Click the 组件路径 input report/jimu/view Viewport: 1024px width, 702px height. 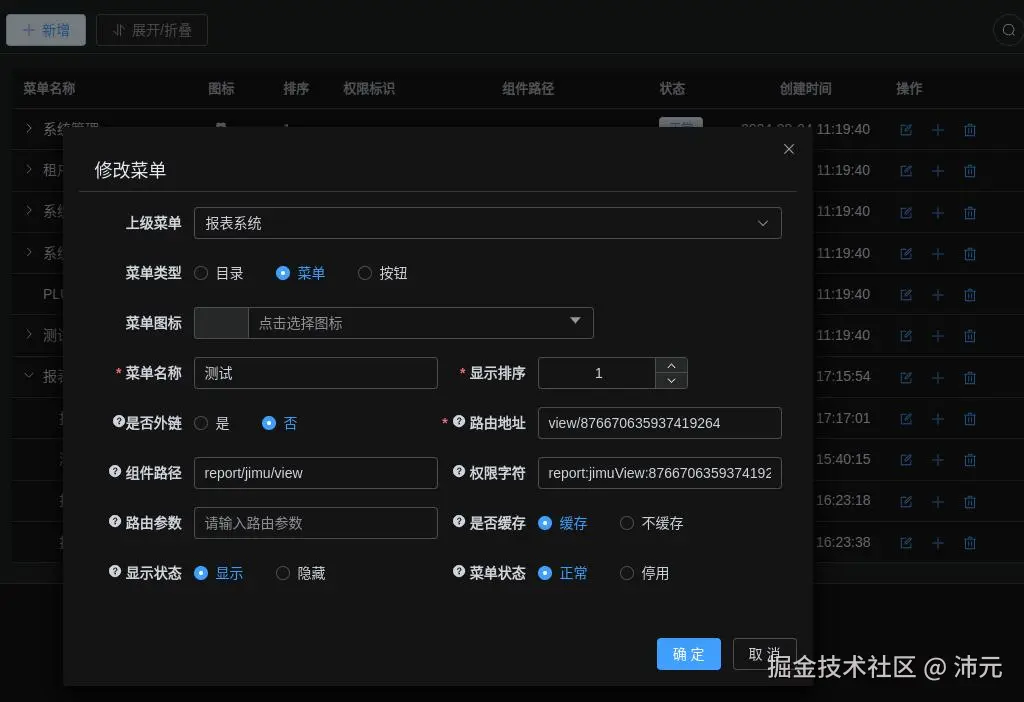pos(315,473)
